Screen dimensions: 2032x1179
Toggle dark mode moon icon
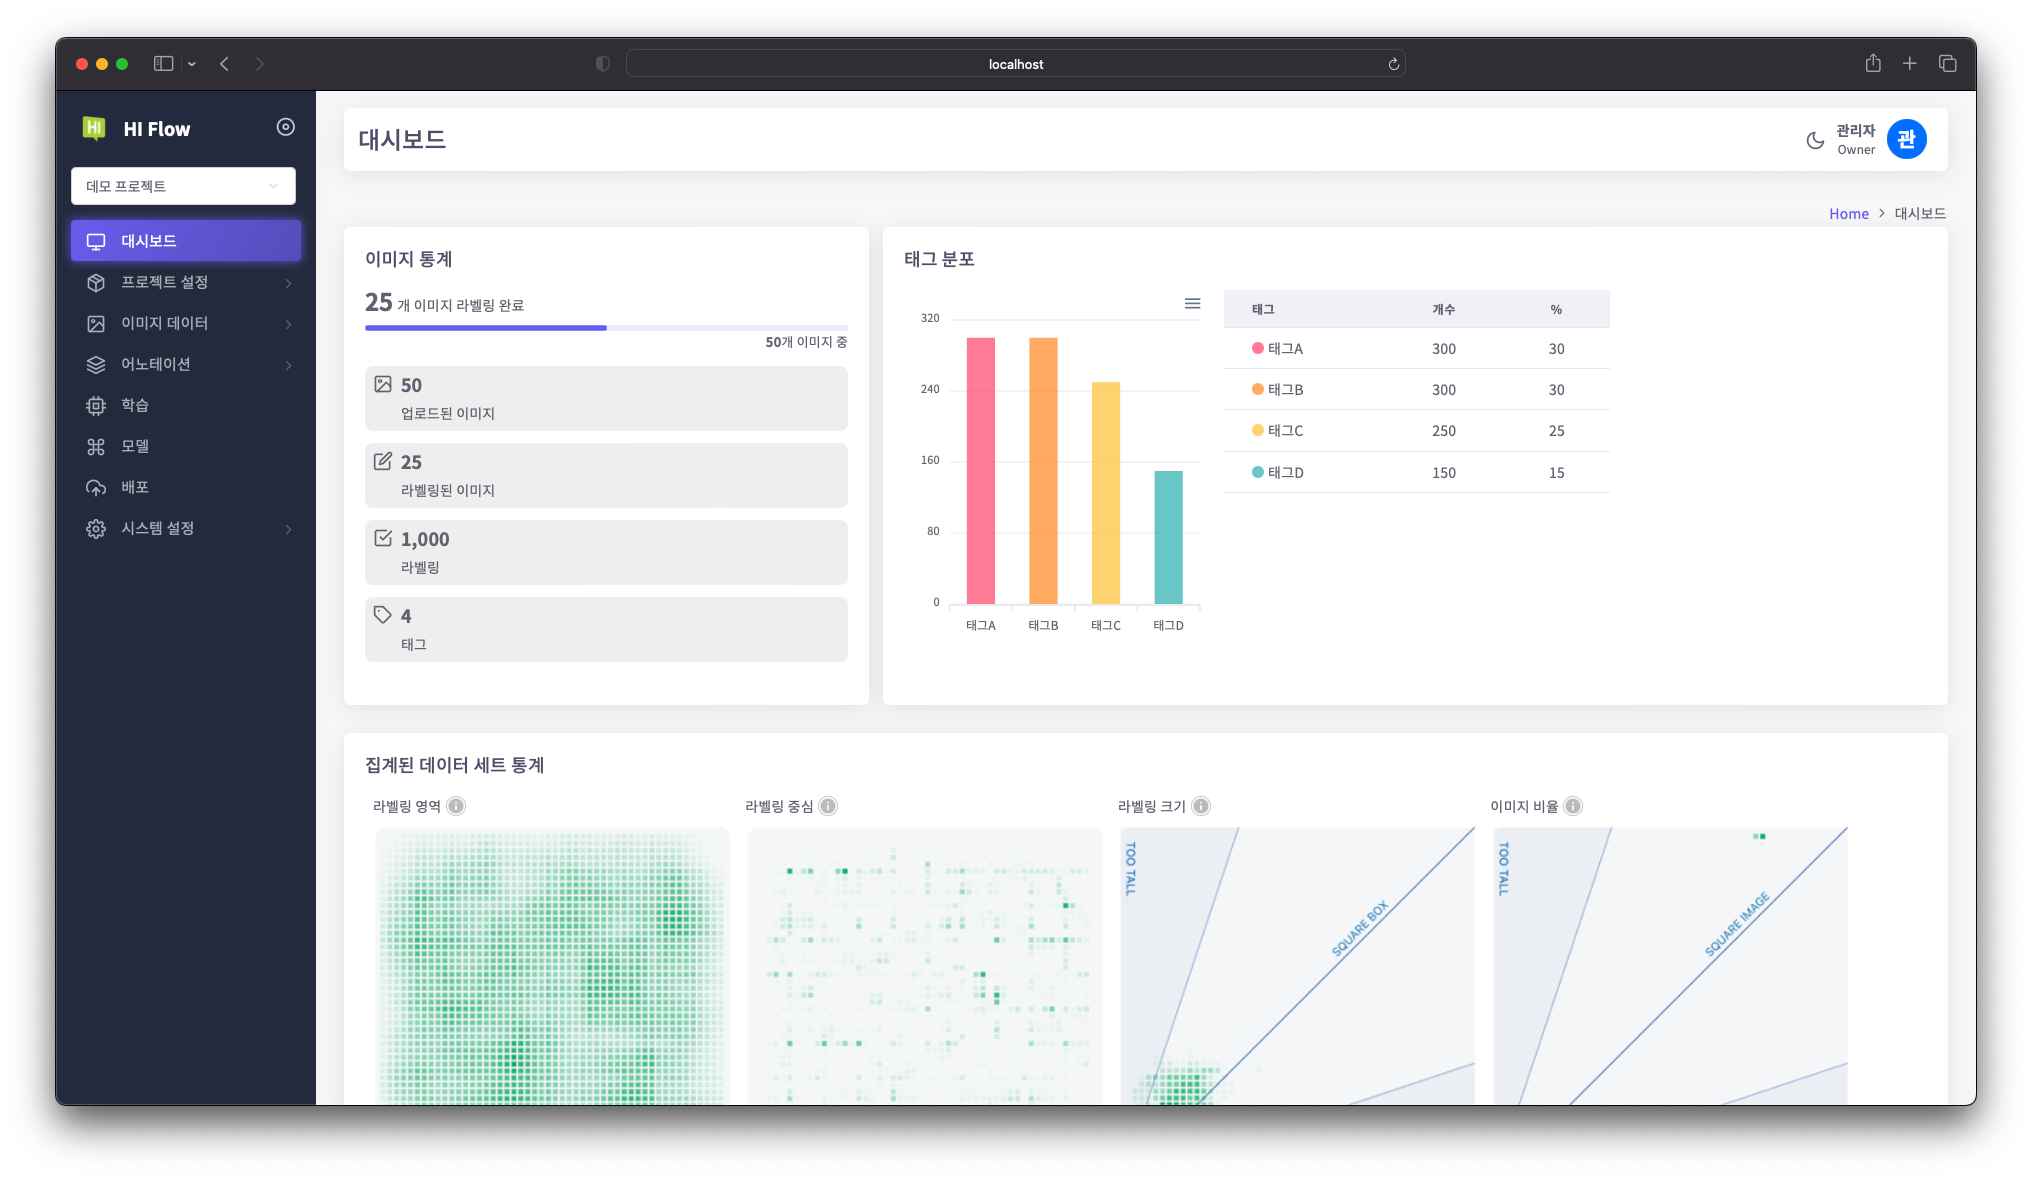pyautogui.click(x=1815, y=140)
